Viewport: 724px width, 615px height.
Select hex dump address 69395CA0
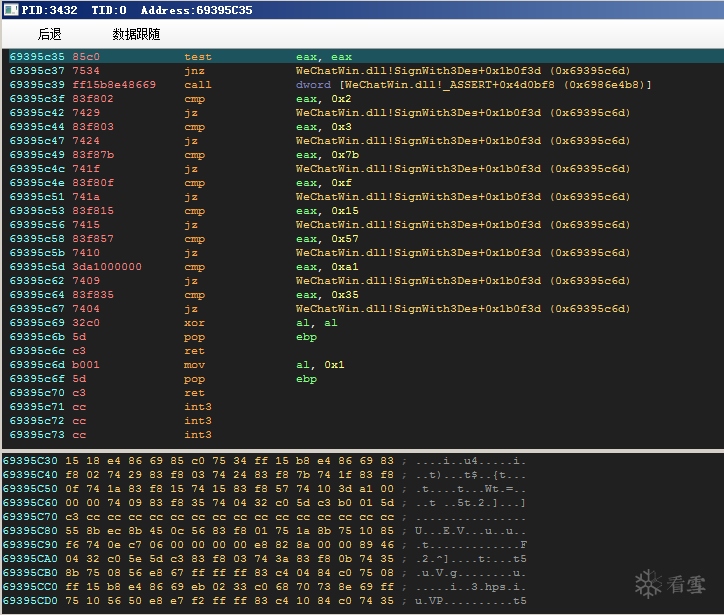[30, 559]
